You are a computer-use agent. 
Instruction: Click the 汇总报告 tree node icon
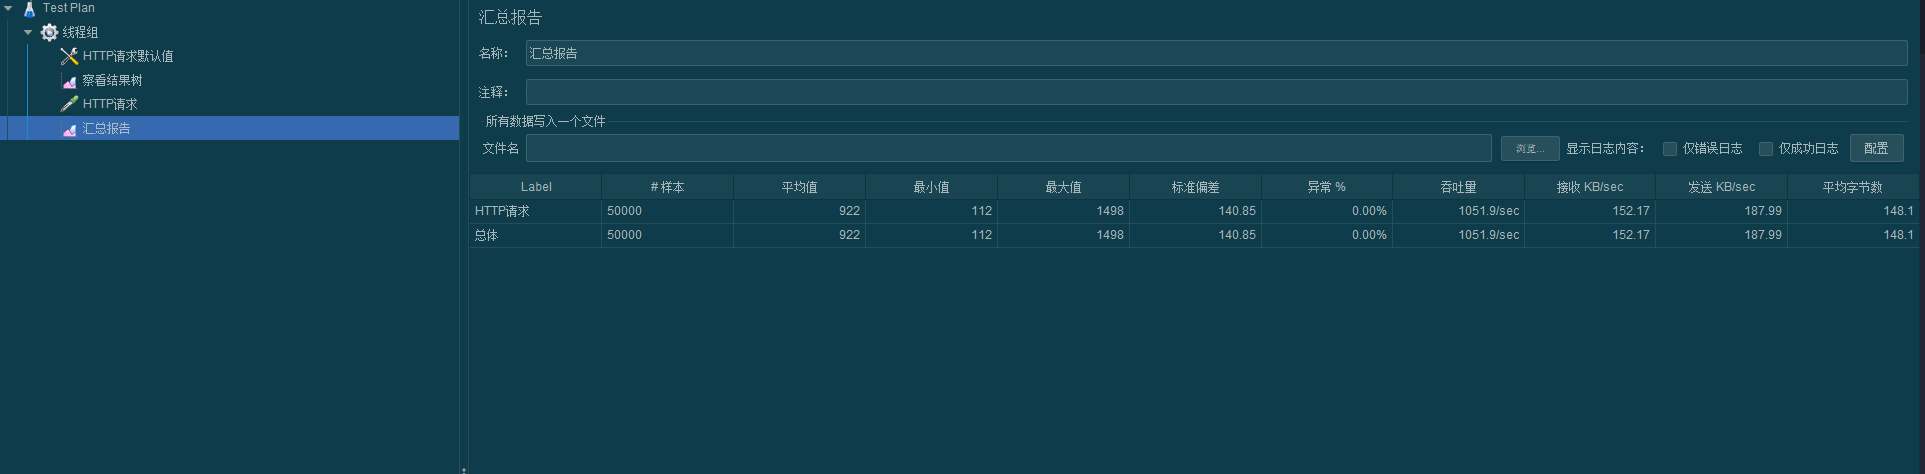click(x=69, y=129)
